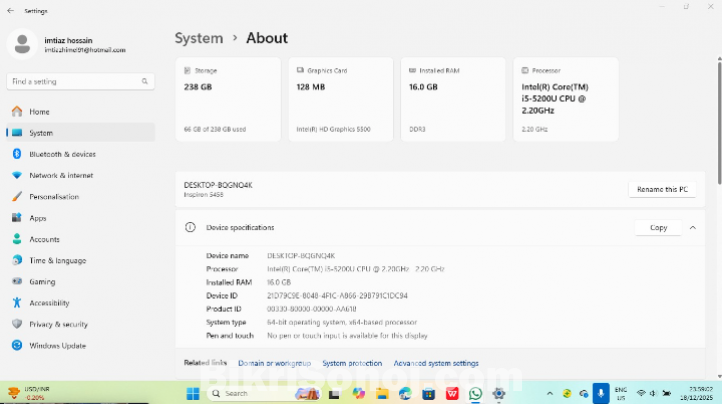Go to Gaming settings
Viewport: 722px width, 404px height.
(x=81, y=281)
